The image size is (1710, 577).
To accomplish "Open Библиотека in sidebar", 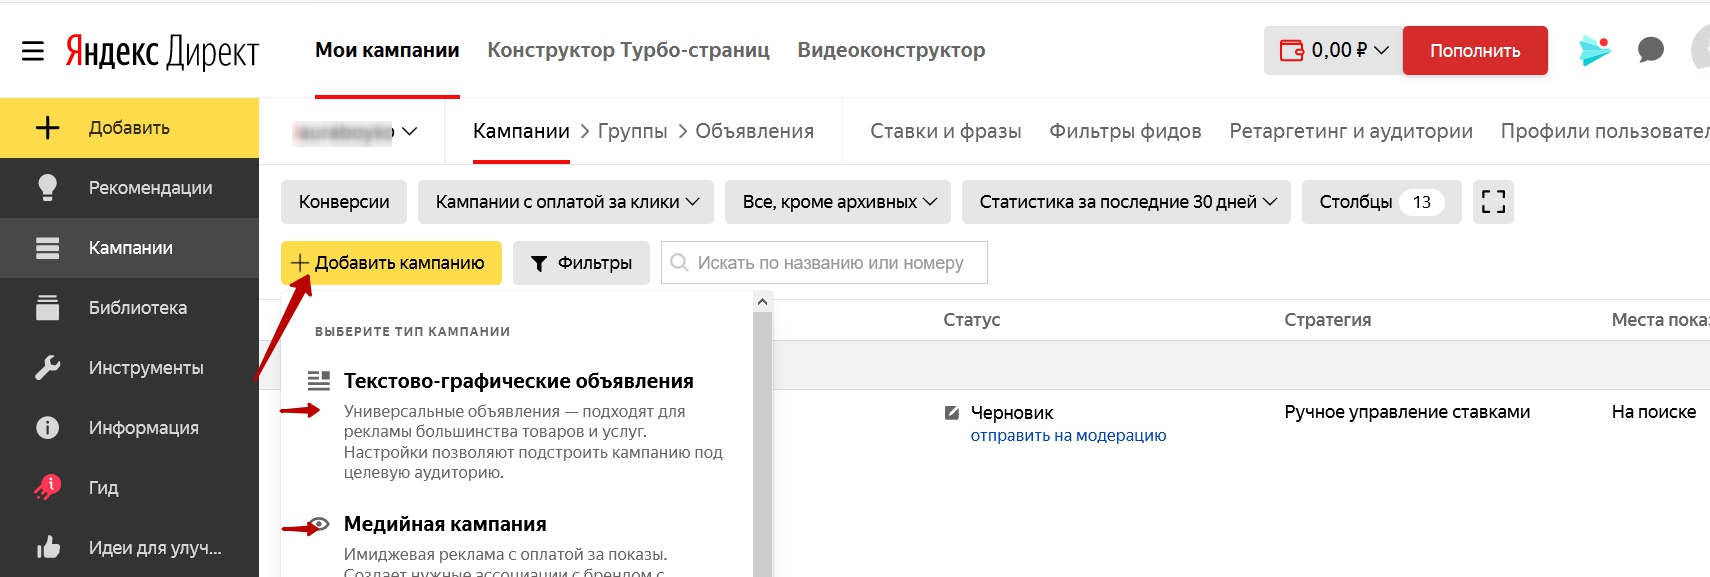I will tap(129, 308).
